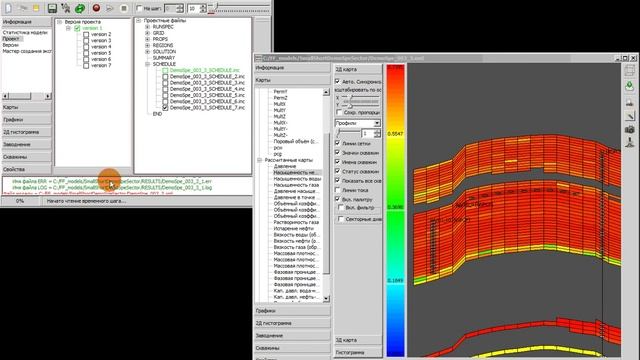Enable 'Вкл. фильтр' filter checkbox
640x360 pixels.
tap(341, 208)
